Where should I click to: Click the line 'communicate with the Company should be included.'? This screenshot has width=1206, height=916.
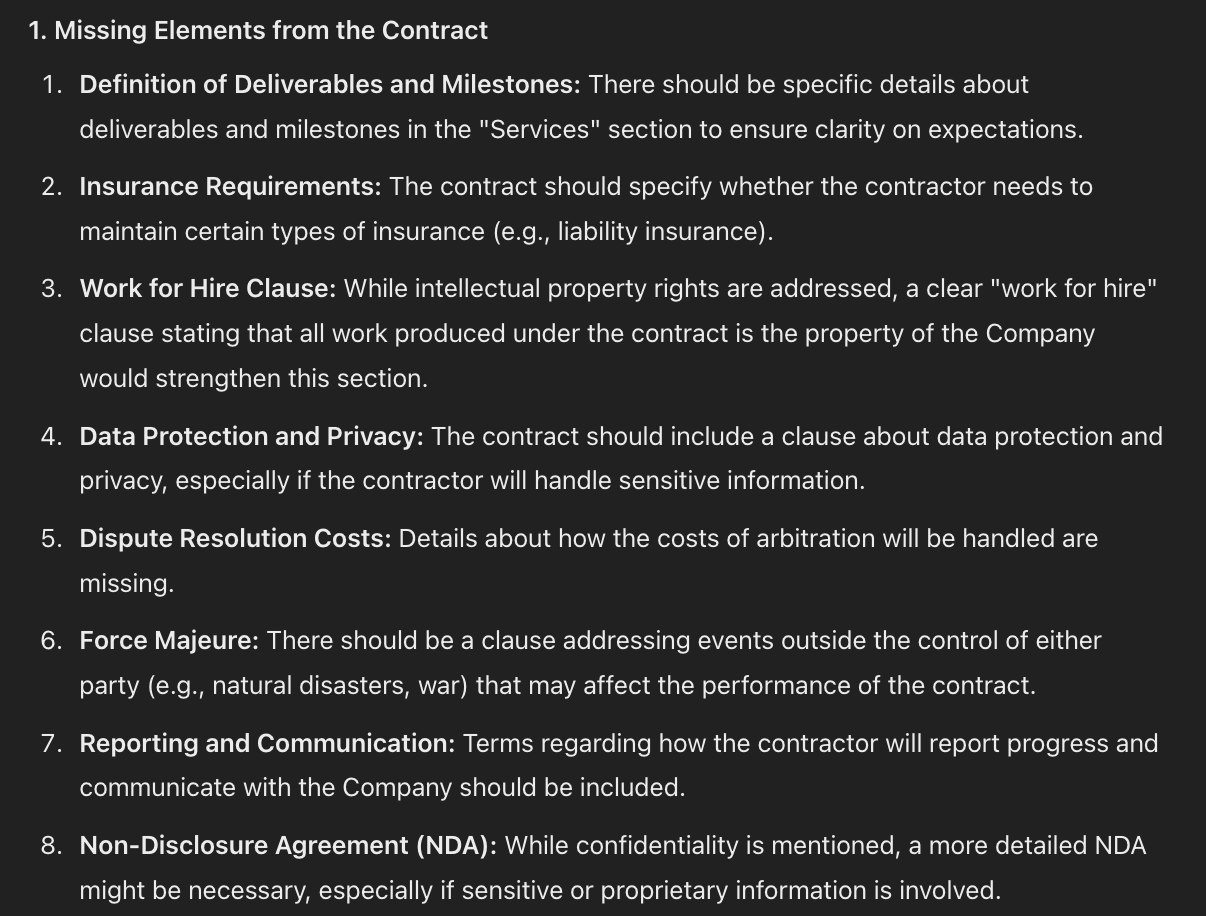382,788
